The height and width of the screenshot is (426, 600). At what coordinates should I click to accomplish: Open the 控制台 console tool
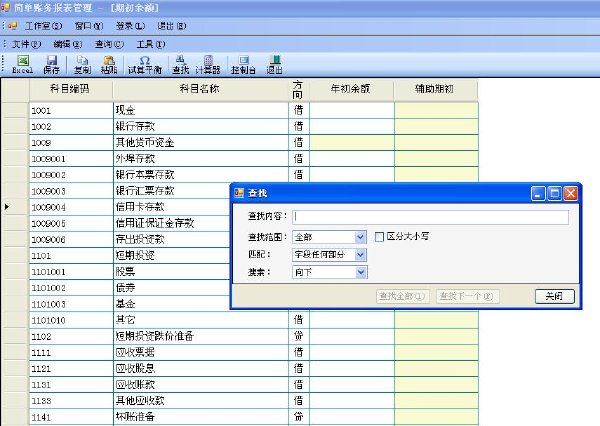point(243,64)
